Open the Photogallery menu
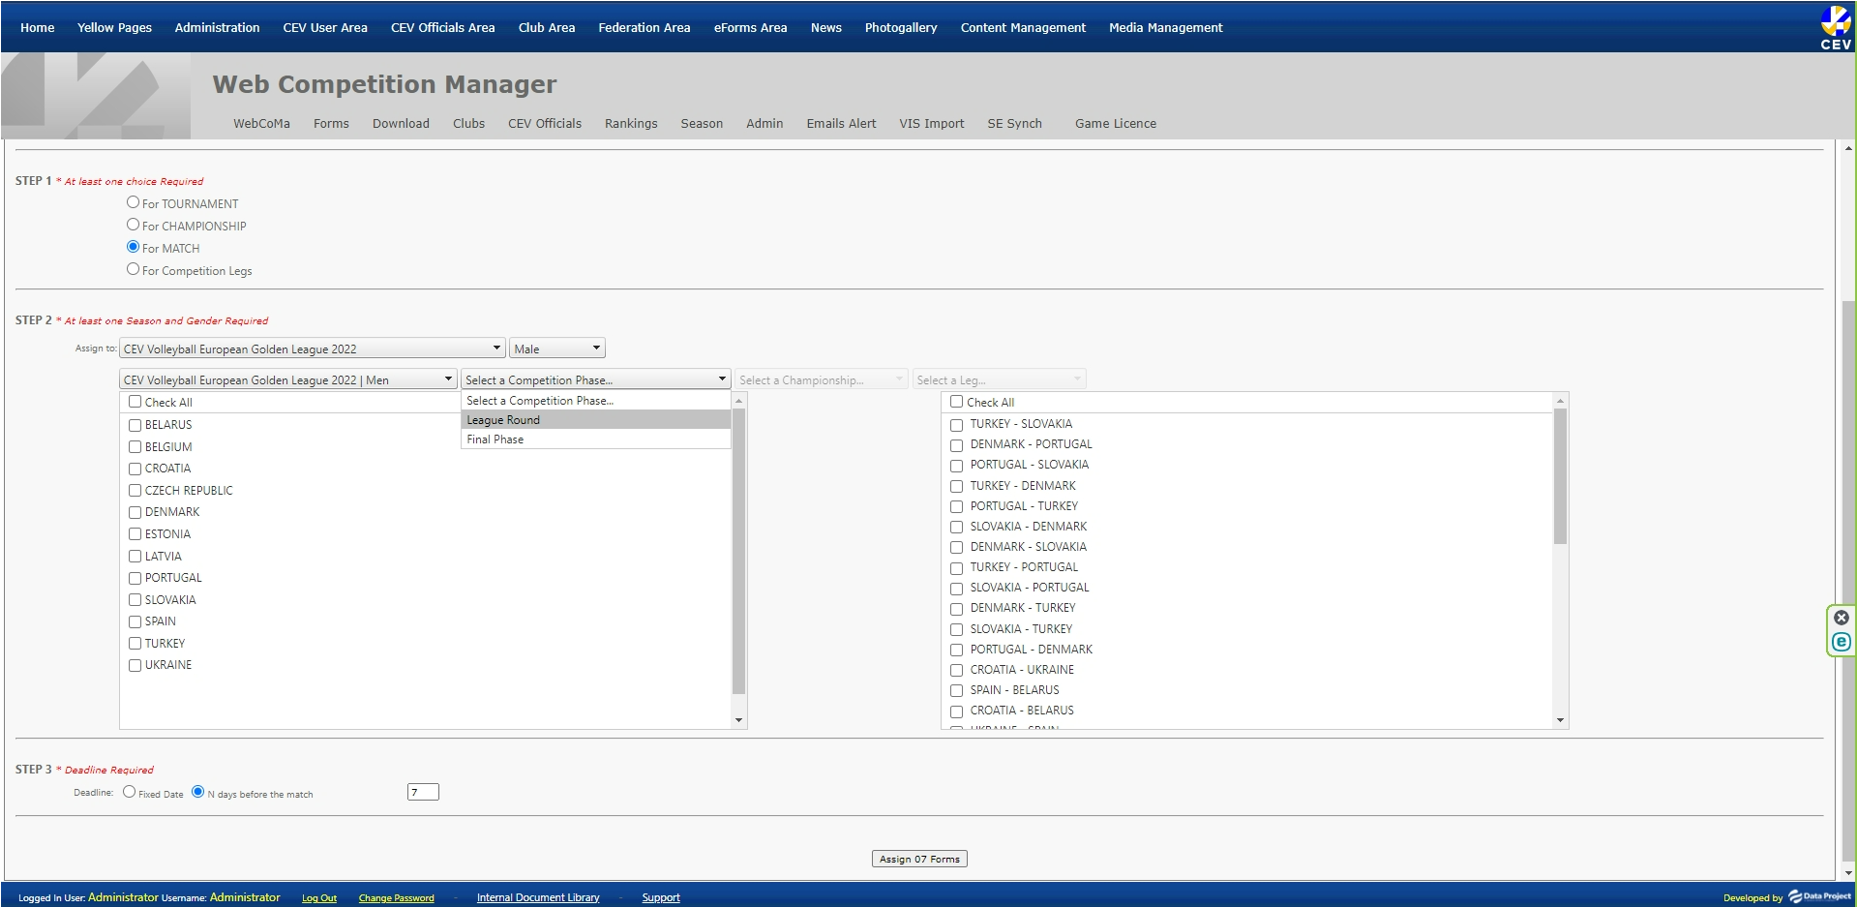The width and height of the screenshot is (1857, 907). coord(901,28)
